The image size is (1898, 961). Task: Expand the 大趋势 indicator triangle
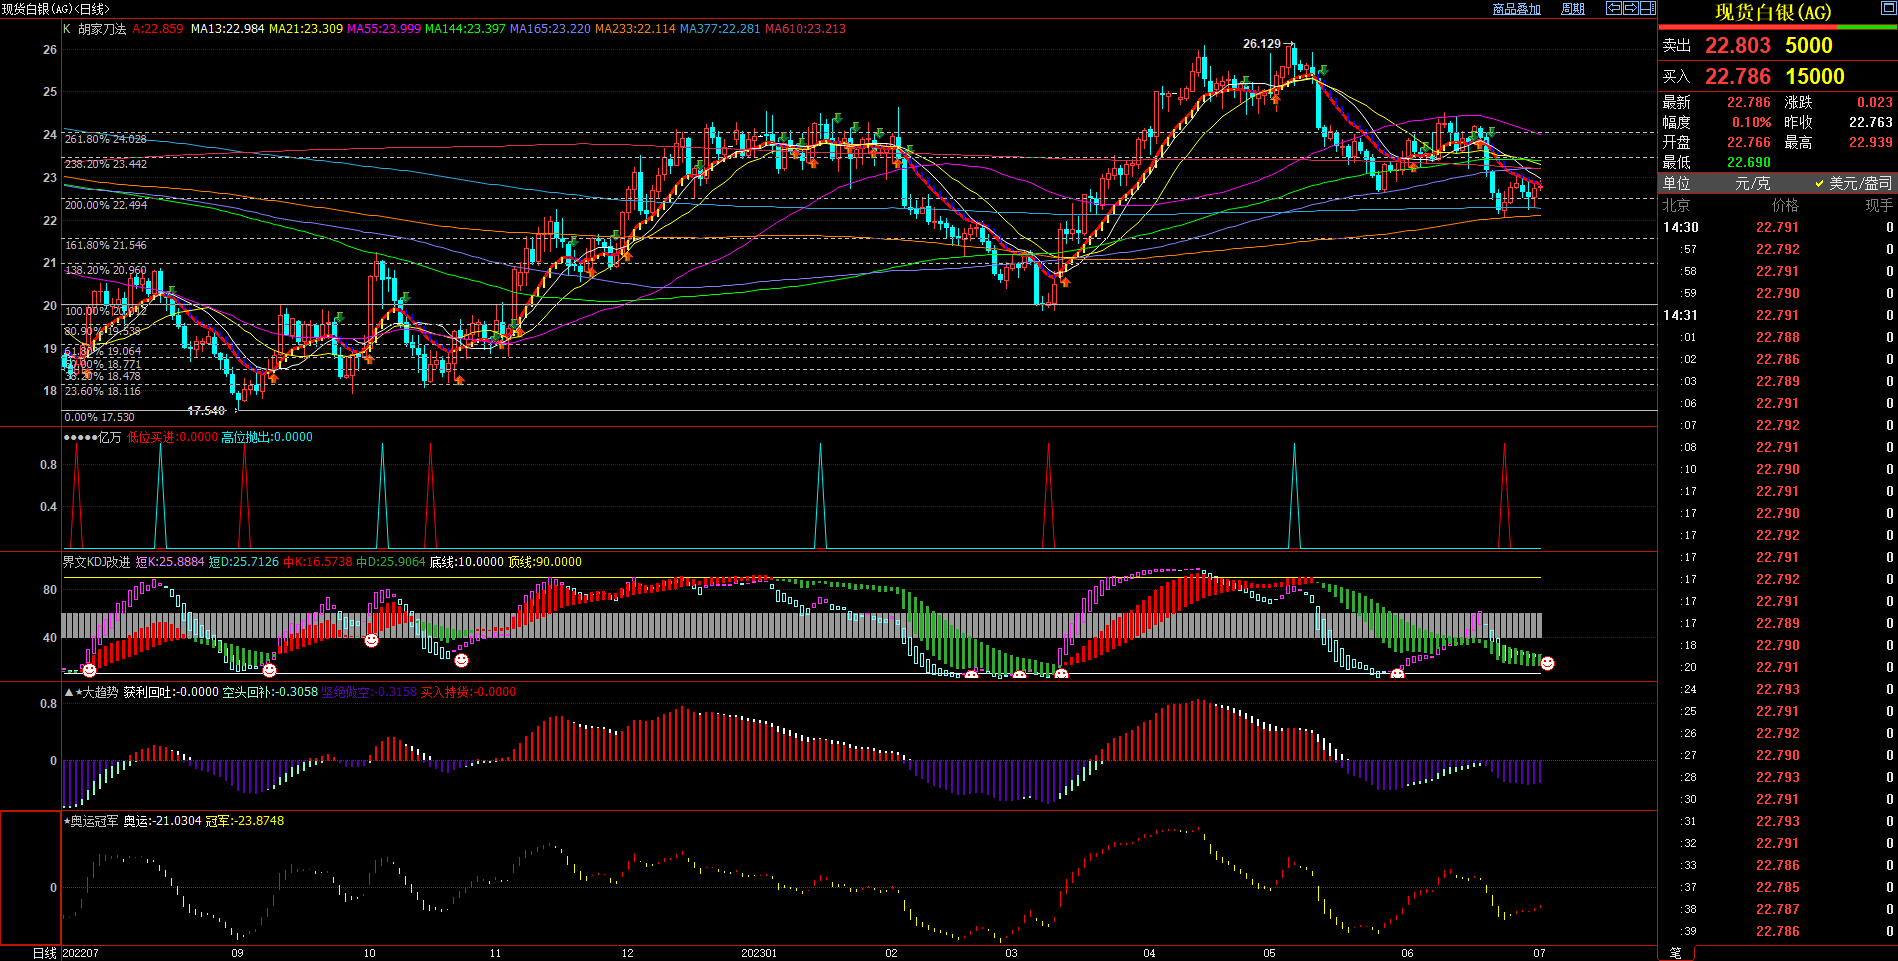pyautogui.click(x=69, y=692)
